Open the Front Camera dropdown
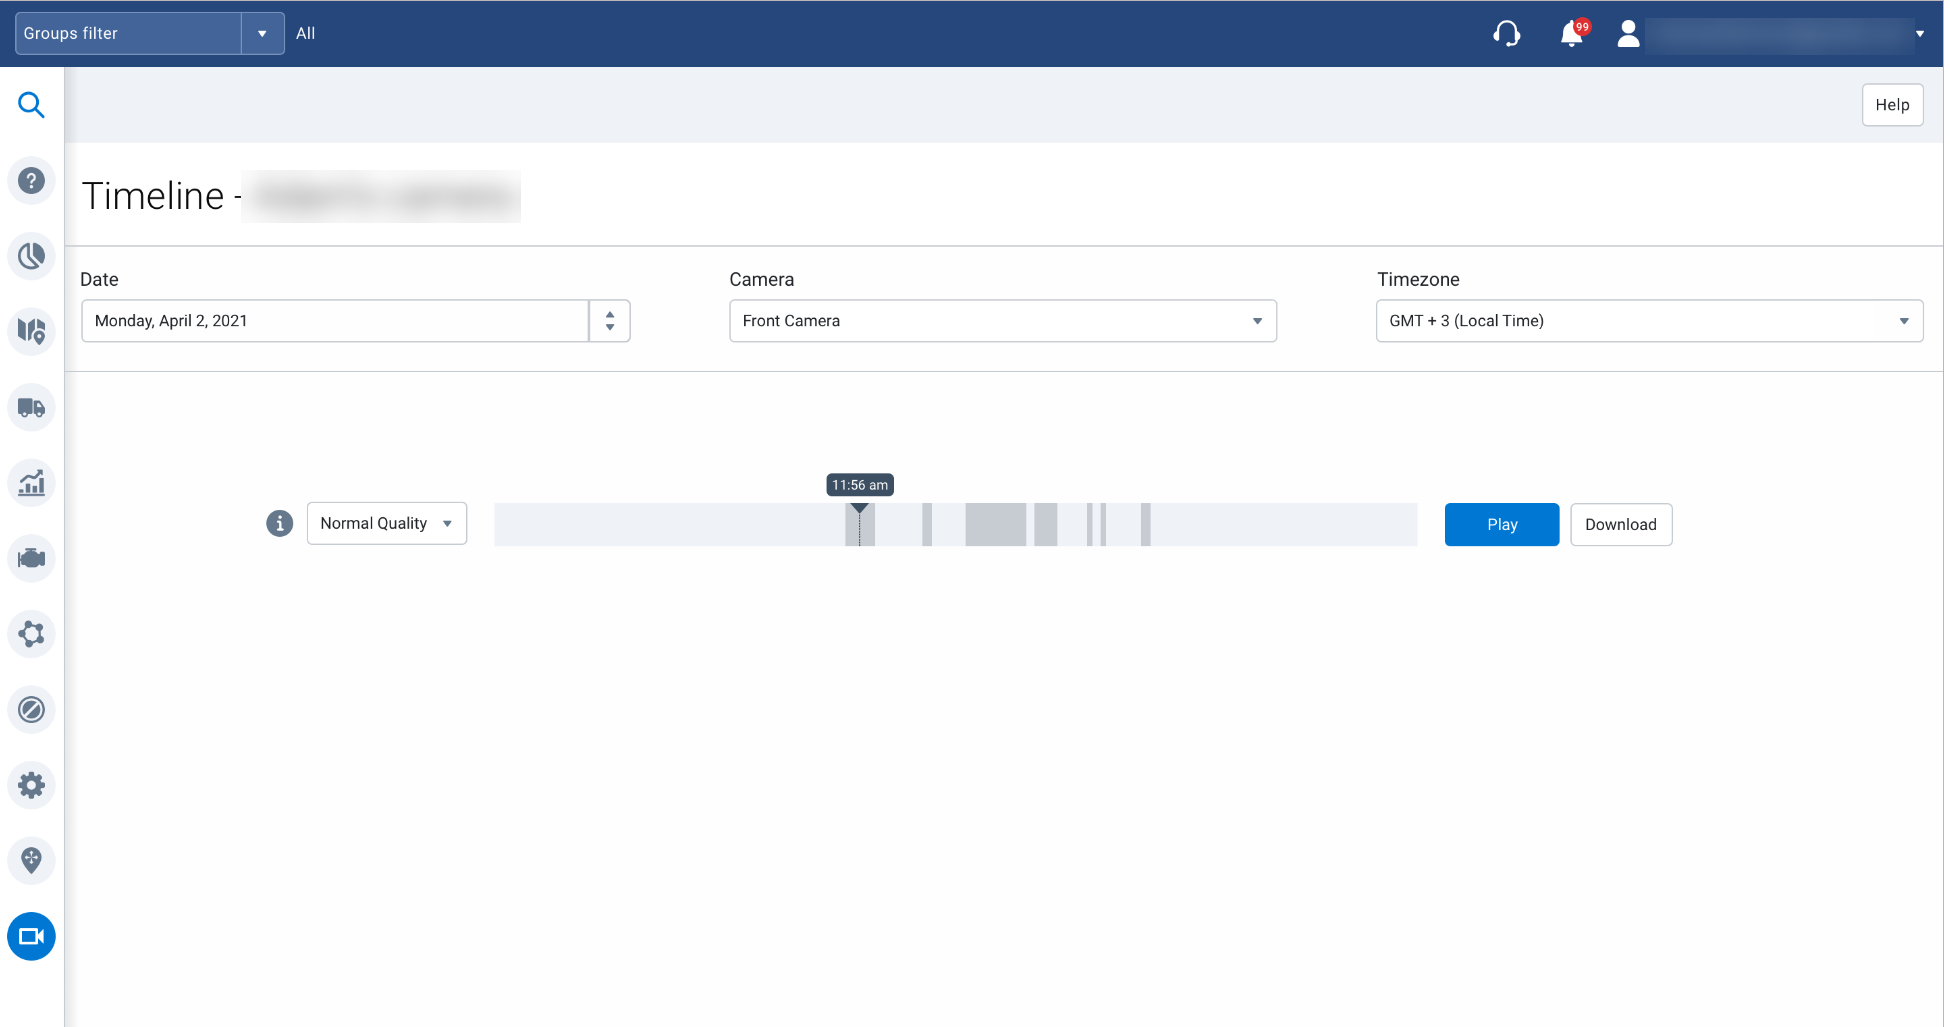This screenshot has width=1950, height=1027. click(x=1002, y=321)
